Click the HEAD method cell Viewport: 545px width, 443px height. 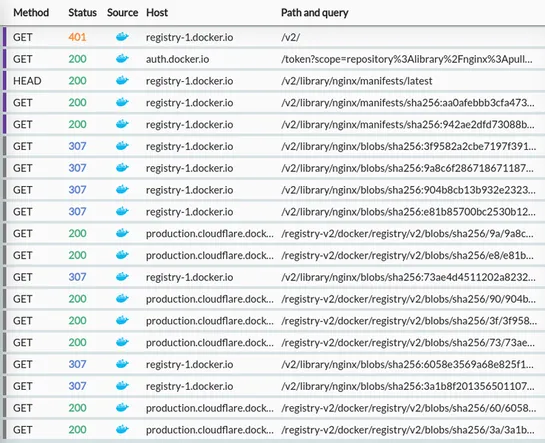pyautogui.click(x=27, y=81)
